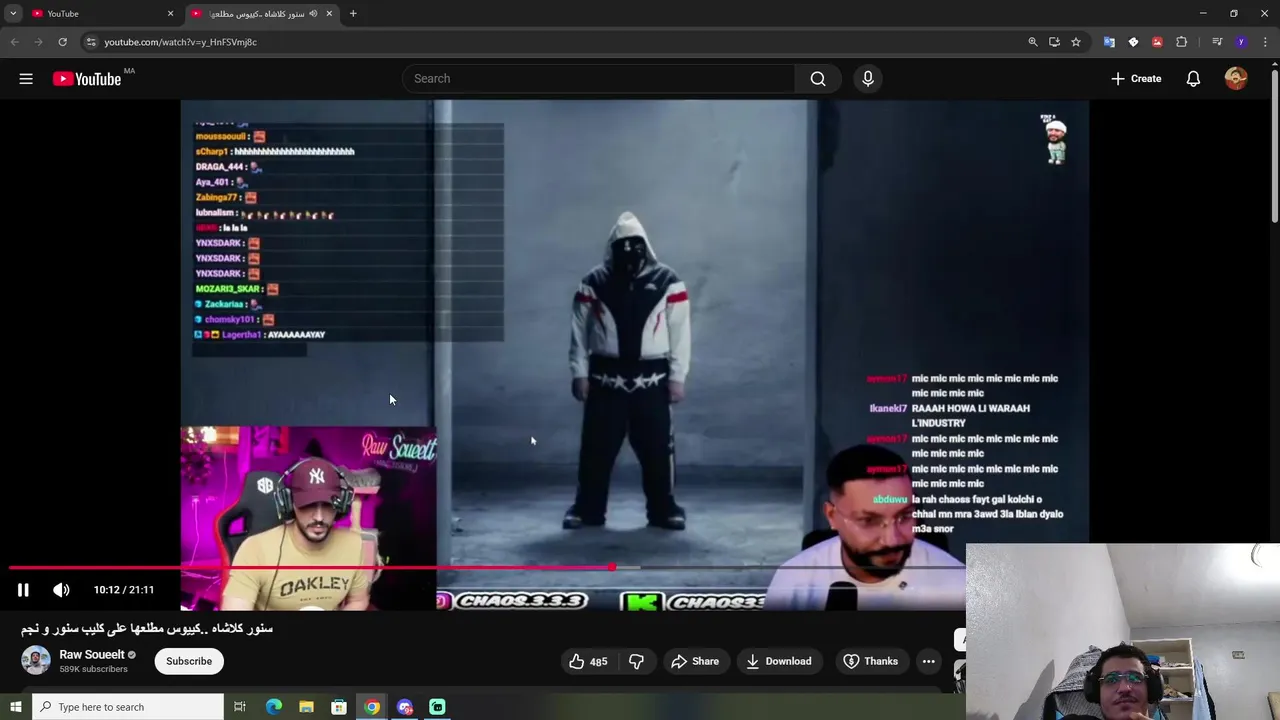
Task: Open the zoom magnifier in address bar
Action: [x=1033, y=42]
